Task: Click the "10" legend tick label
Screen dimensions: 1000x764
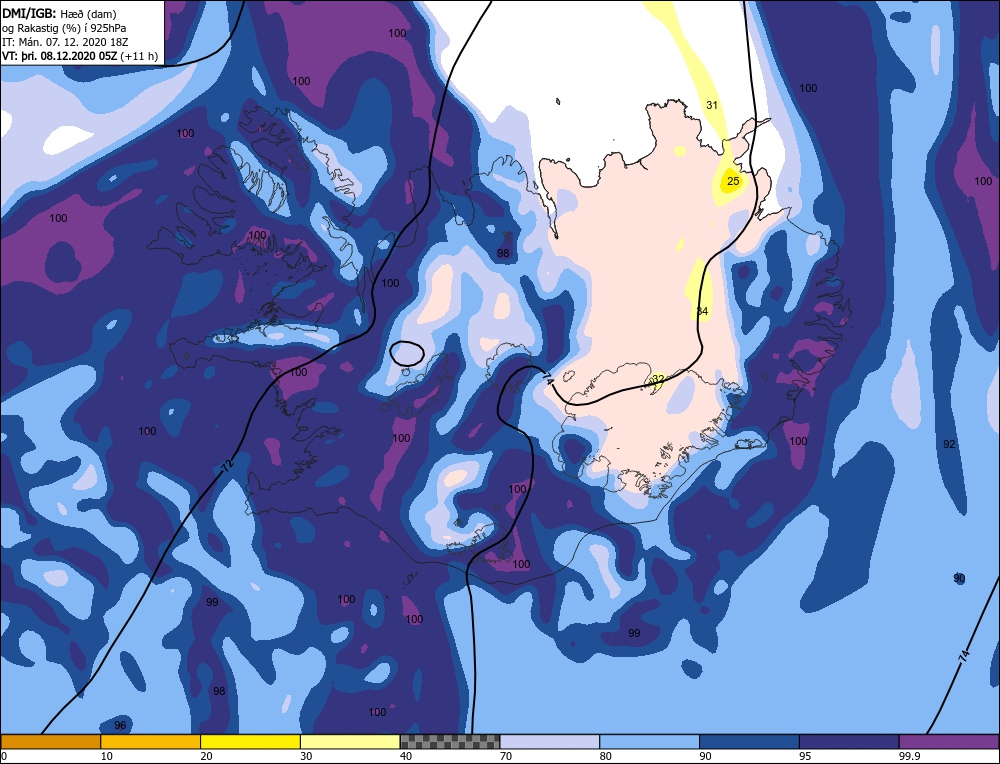Action: tap(107, 756)
